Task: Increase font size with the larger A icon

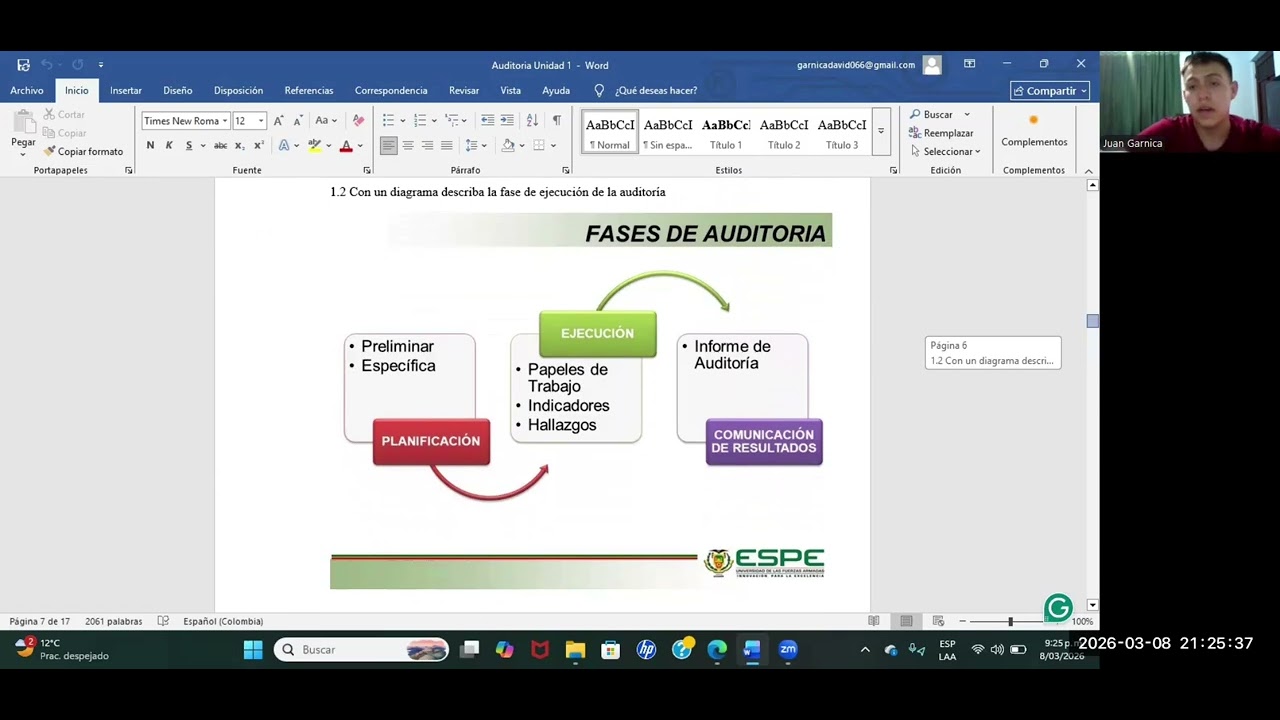Action: 279,121
